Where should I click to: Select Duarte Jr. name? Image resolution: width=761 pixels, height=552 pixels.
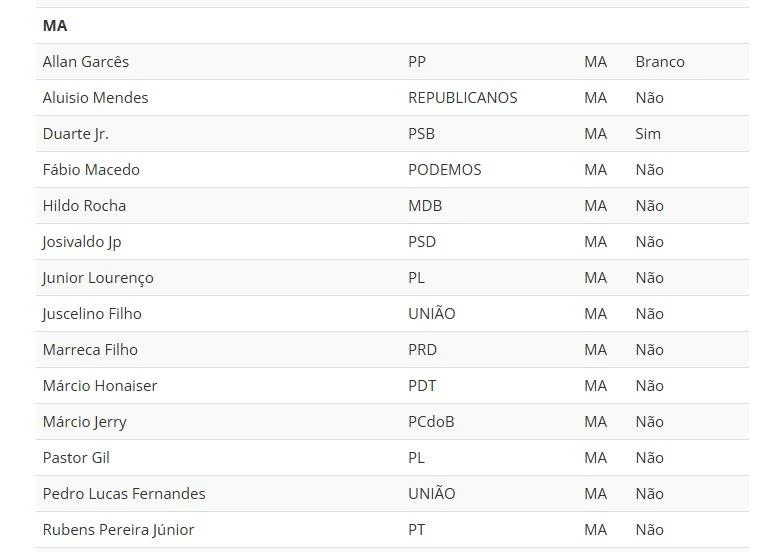coord(76,134)
